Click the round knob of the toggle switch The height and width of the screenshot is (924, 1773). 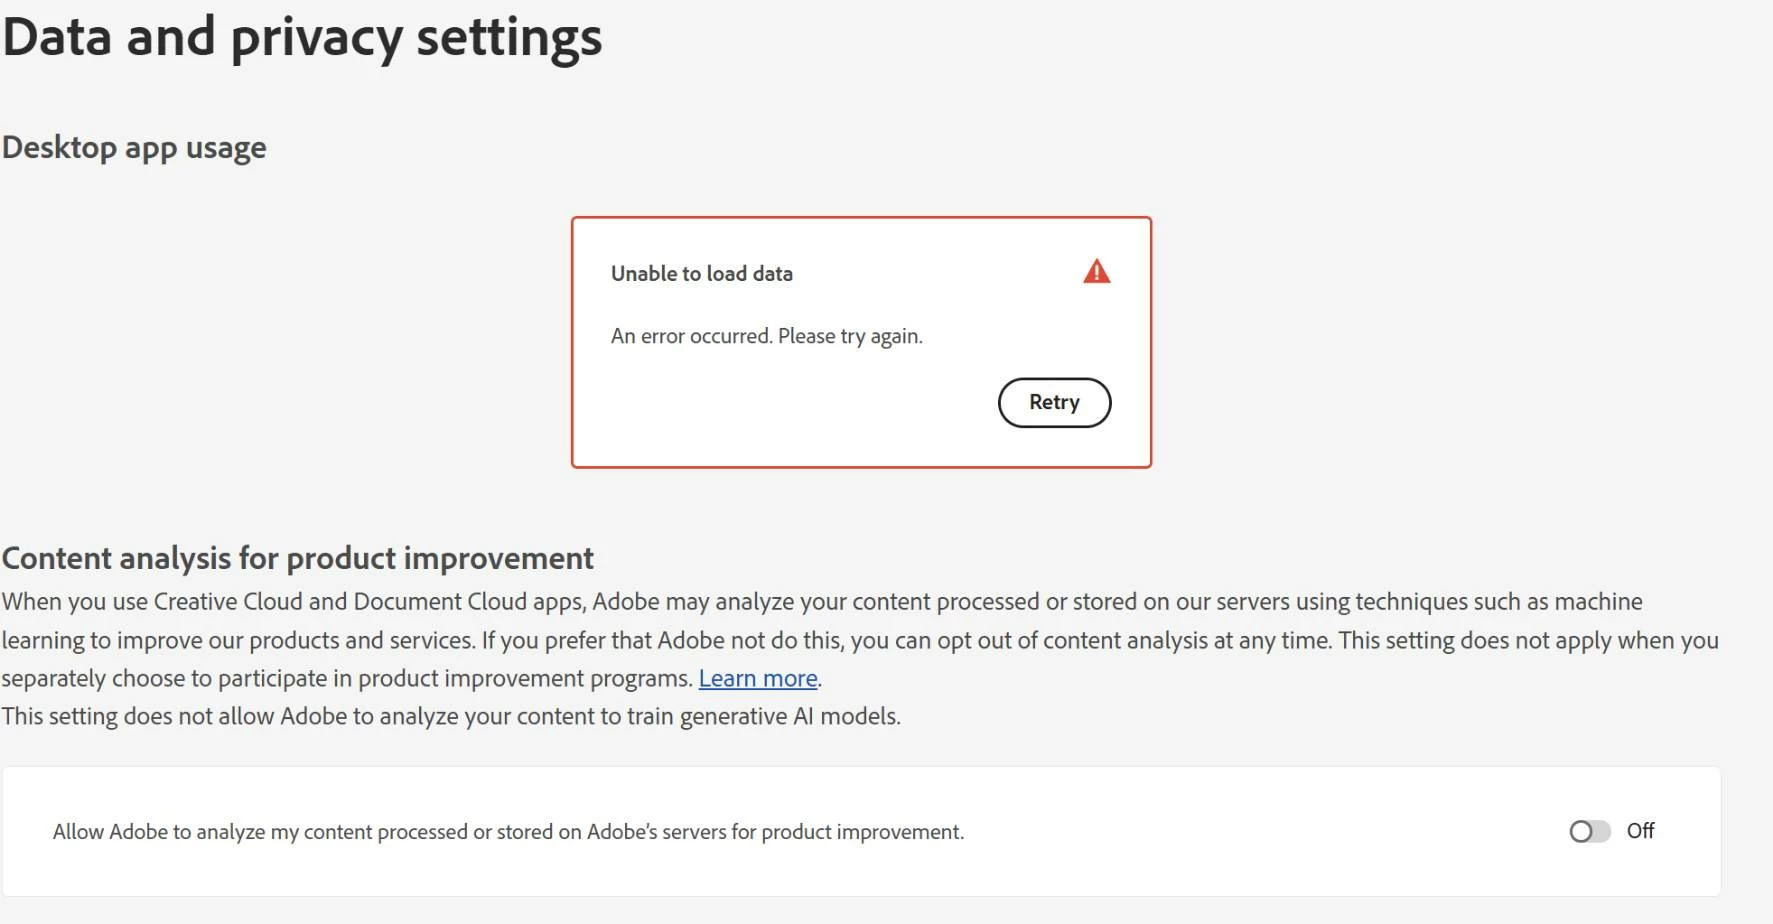1581,831
